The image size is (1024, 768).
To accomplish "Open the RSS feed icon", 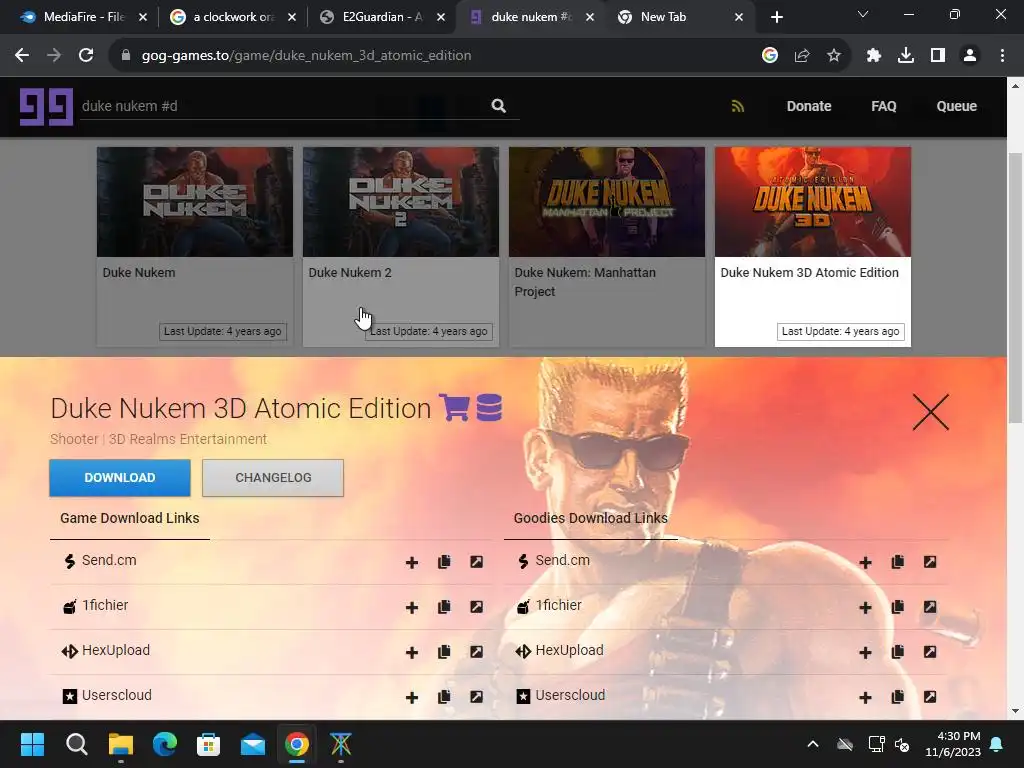I will coord(738,106).
